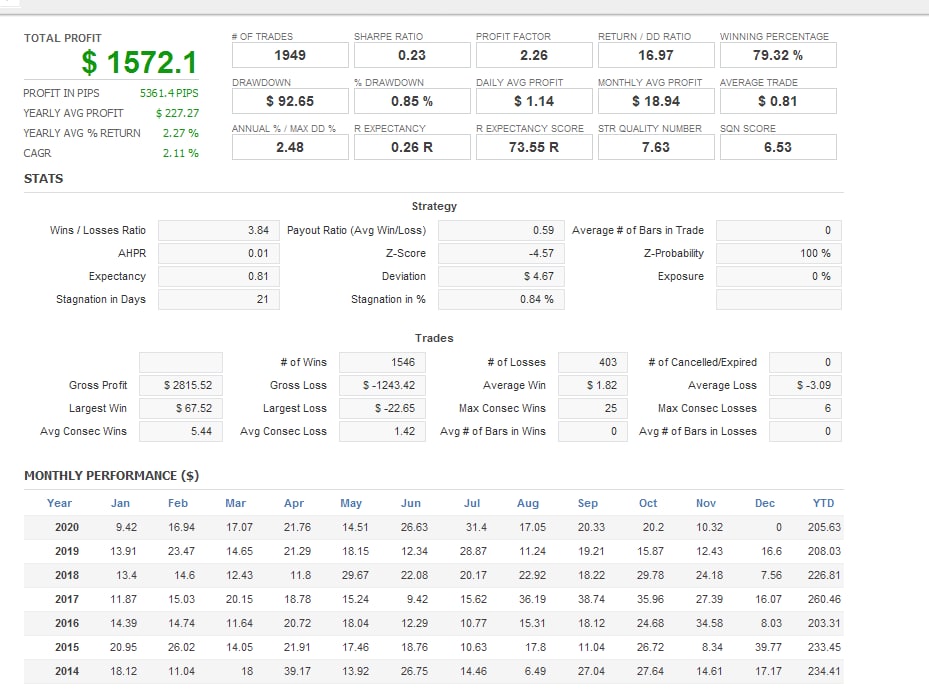The width and height of the screenshot is (929, 698).
Task: Click the Year column header
Action: coord(59,504)
